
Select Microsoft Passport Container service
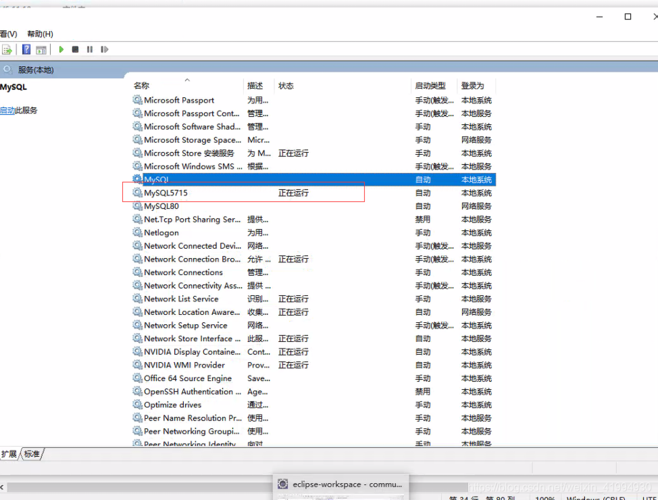191,113
